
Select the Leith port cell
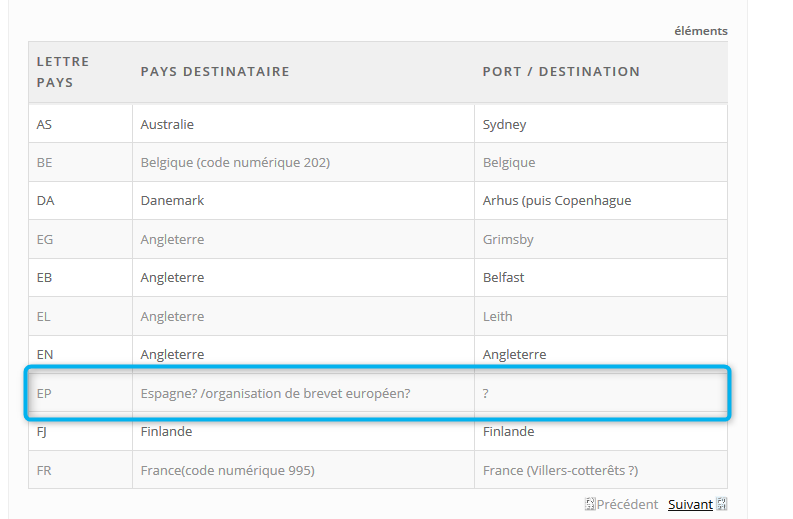coord(497,317)
